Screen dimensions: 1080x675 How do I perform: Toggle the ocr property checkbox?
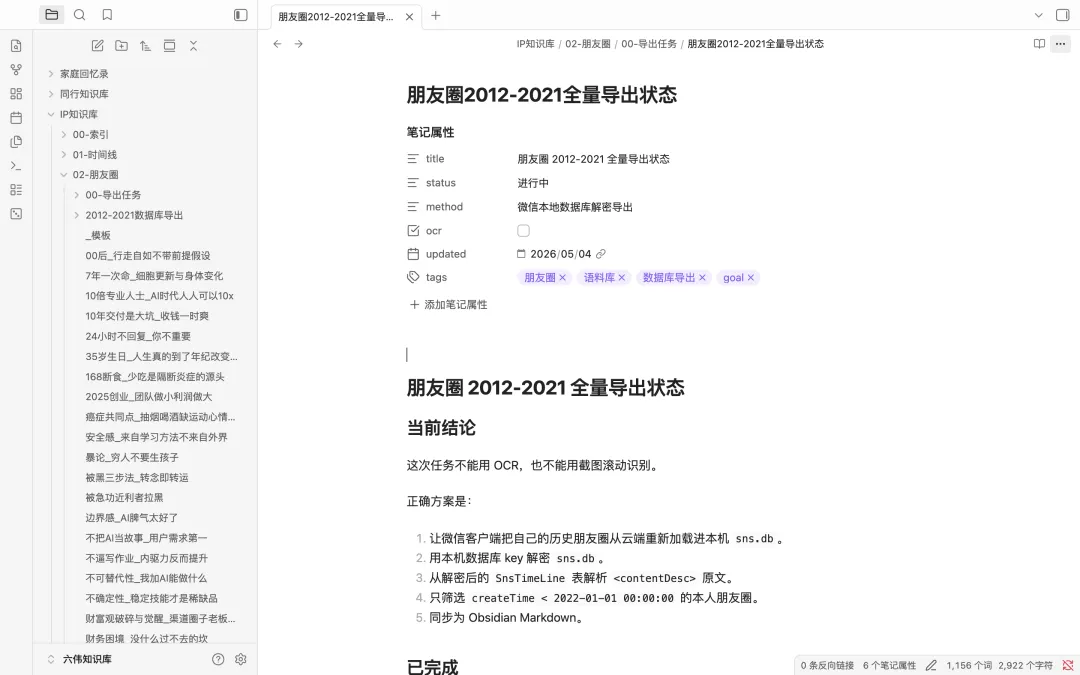coord(523,231)
